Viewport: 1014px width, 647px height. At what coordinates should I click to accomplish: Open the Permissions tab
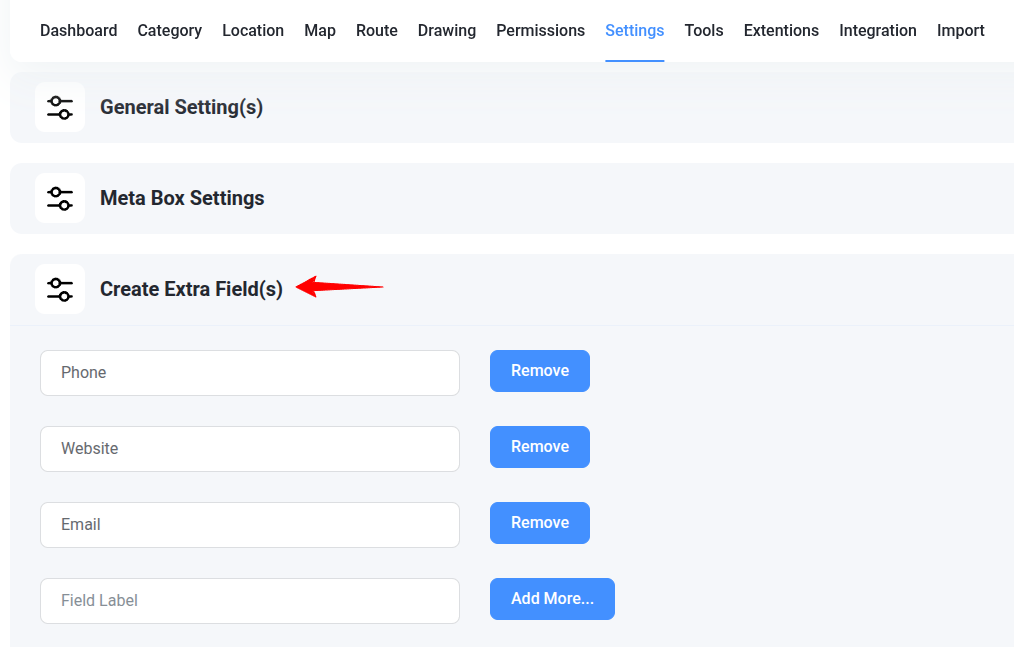540,30
